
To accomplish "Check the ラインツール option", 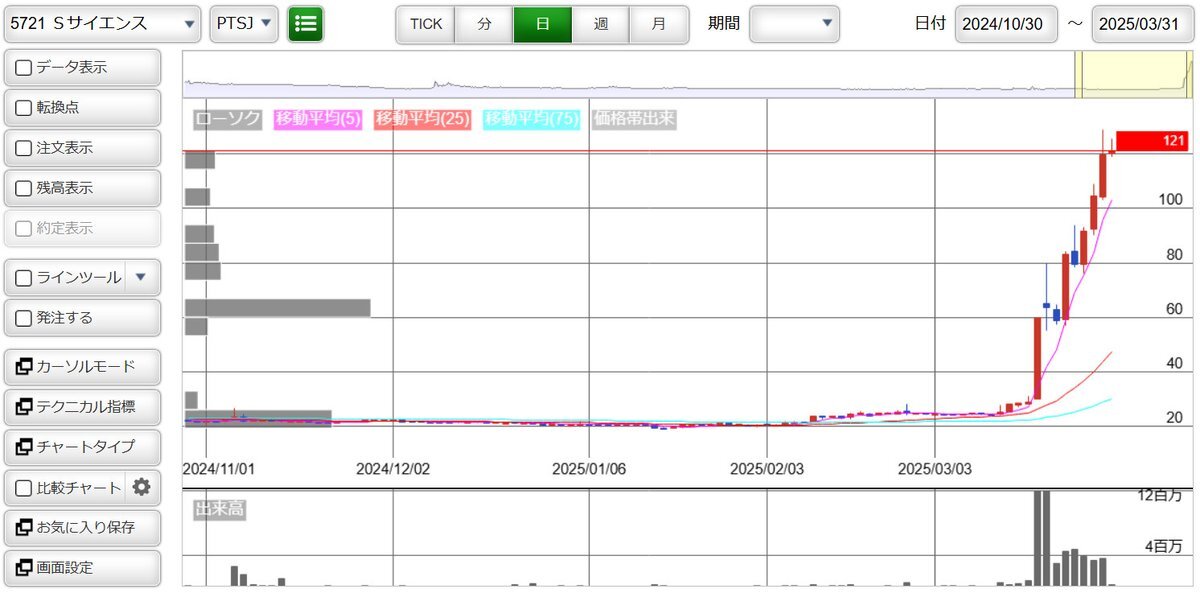I will (x=24, y=278).
